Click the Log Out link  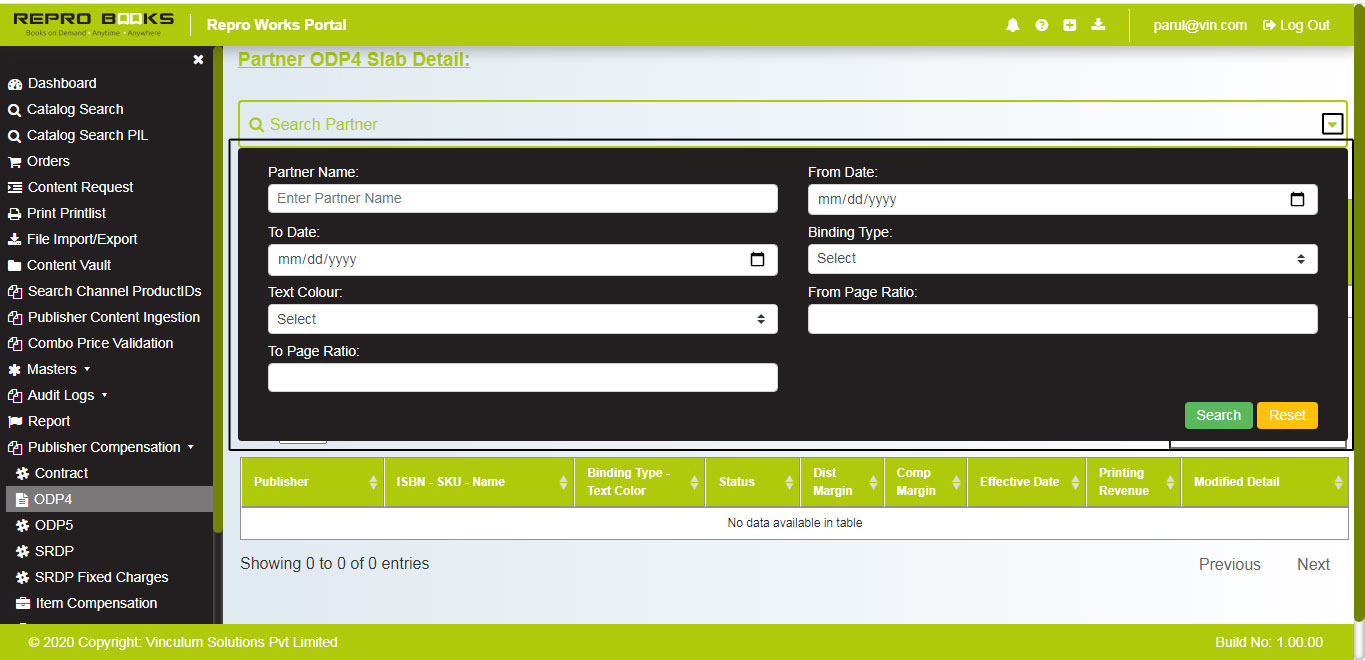pyautogui.click(x=1297, y=25)
